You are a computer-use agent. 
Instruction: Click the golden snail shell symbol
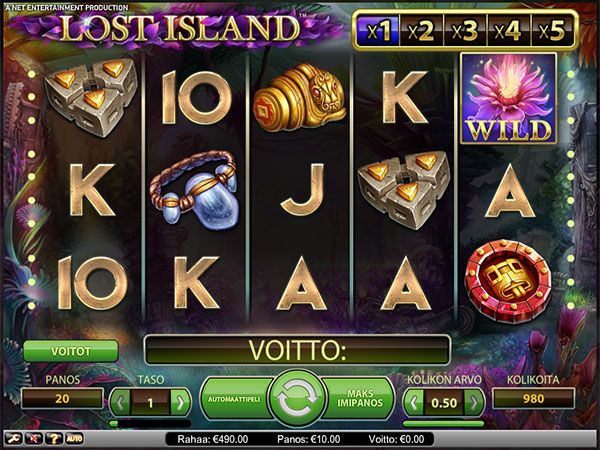[300, 97]
